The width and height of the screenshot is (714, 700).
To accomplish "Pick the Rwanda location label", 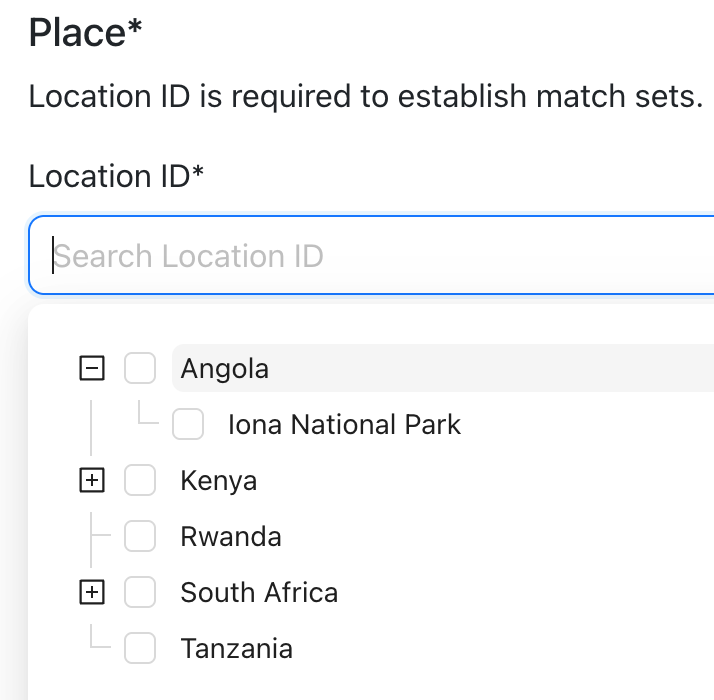I will (x=231, y=537).
